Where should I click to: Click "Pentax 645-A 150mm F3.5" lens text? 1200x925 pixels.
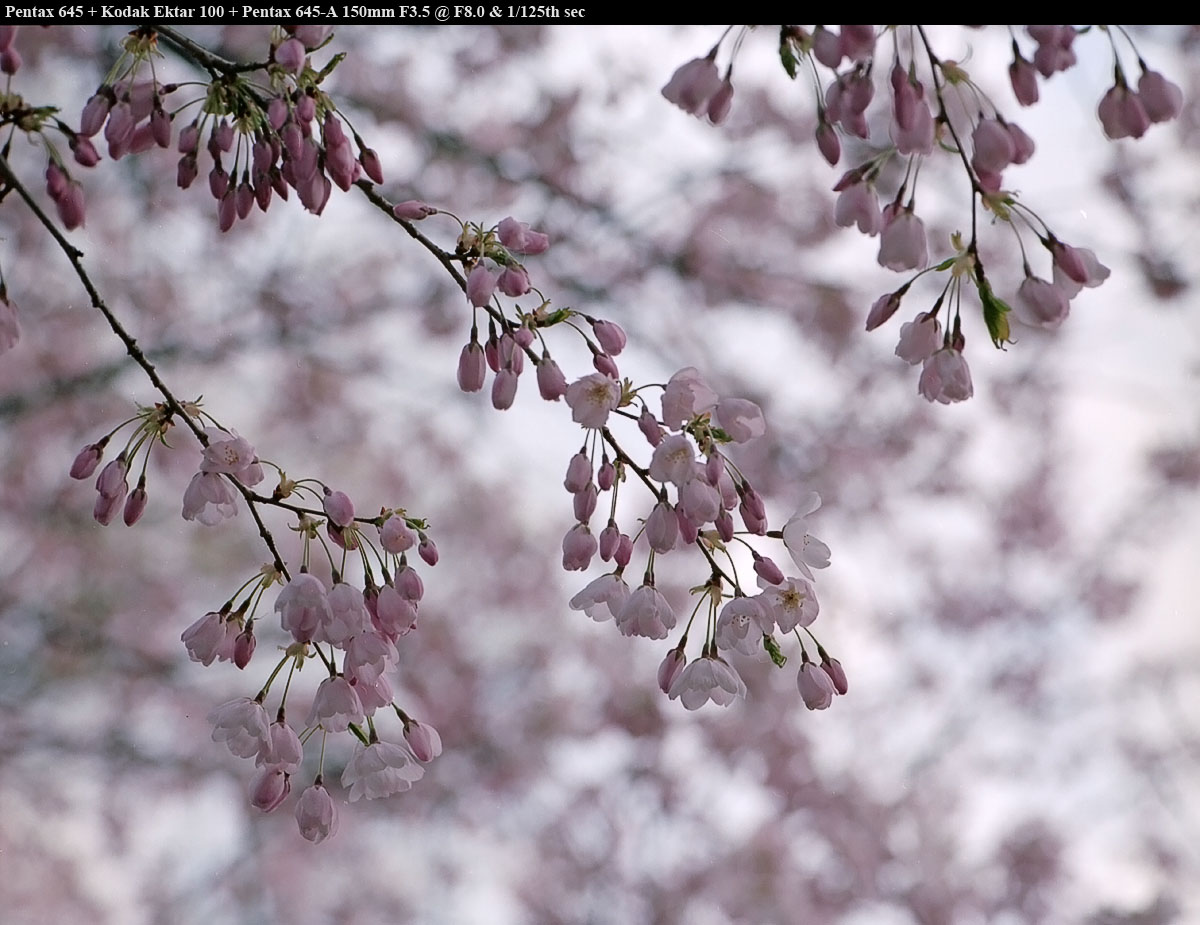click(336, 12)
